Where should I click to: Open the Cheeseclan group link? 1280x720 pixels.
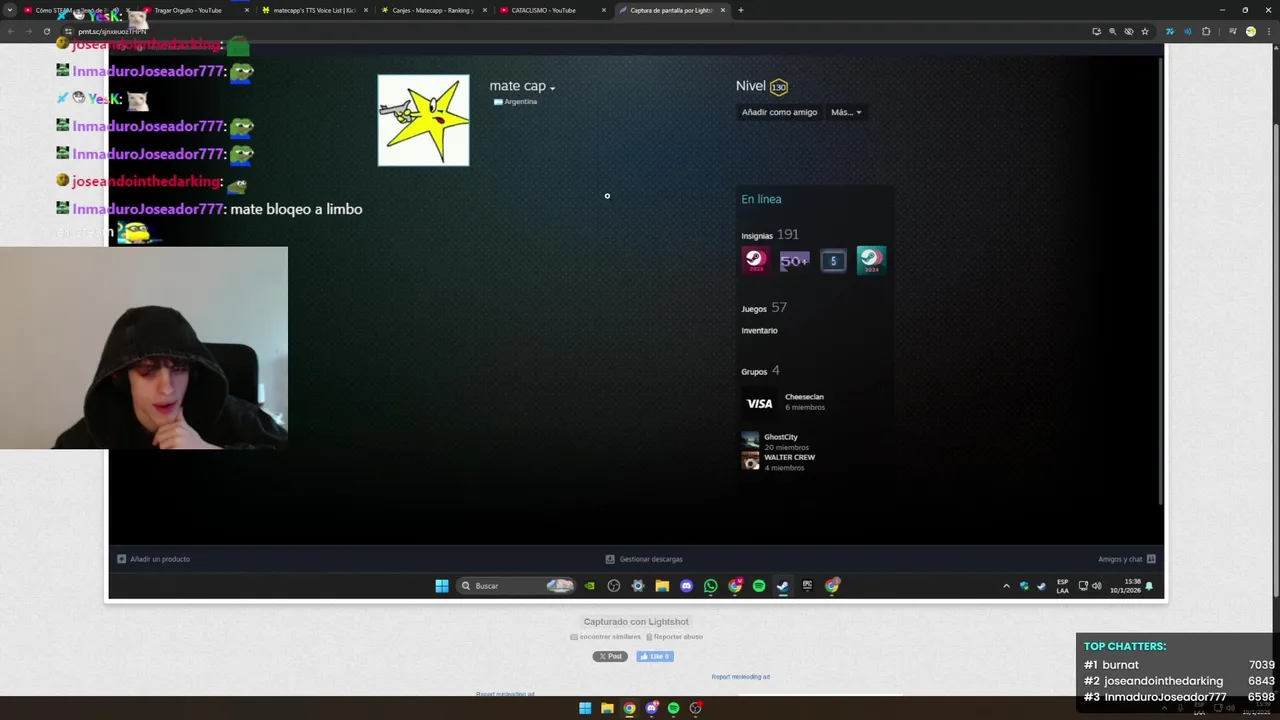coord(804,397)
